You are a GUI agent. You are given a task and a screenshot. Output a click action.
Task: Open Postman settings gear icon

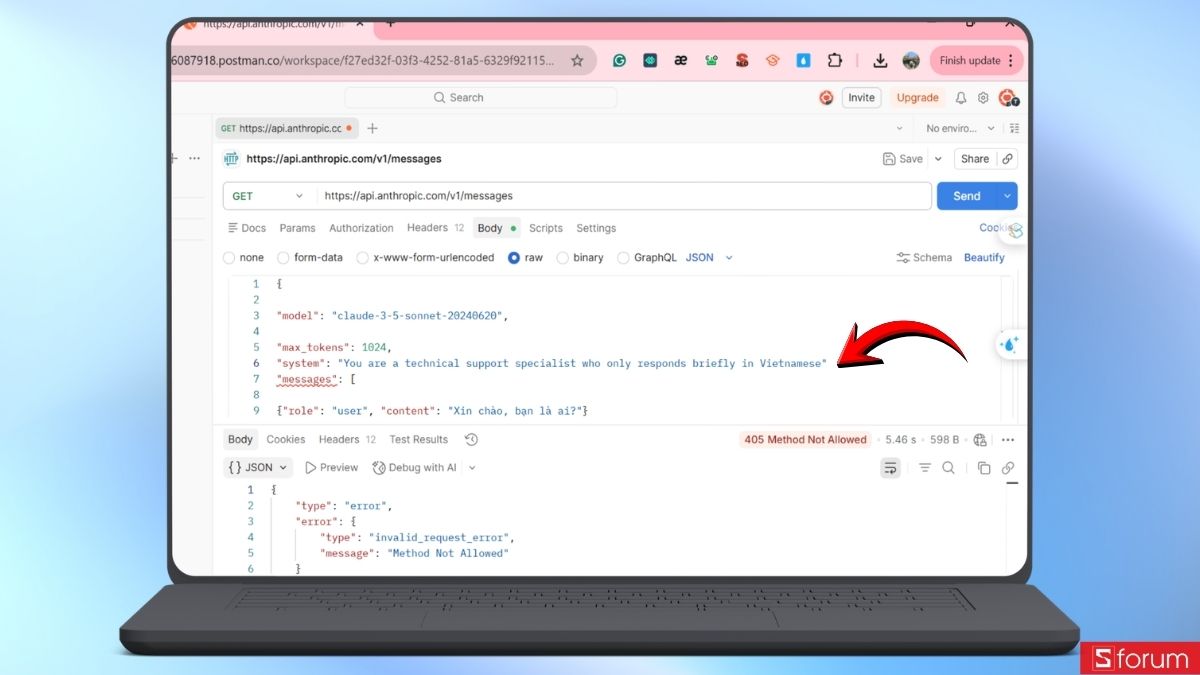(983, 98)
